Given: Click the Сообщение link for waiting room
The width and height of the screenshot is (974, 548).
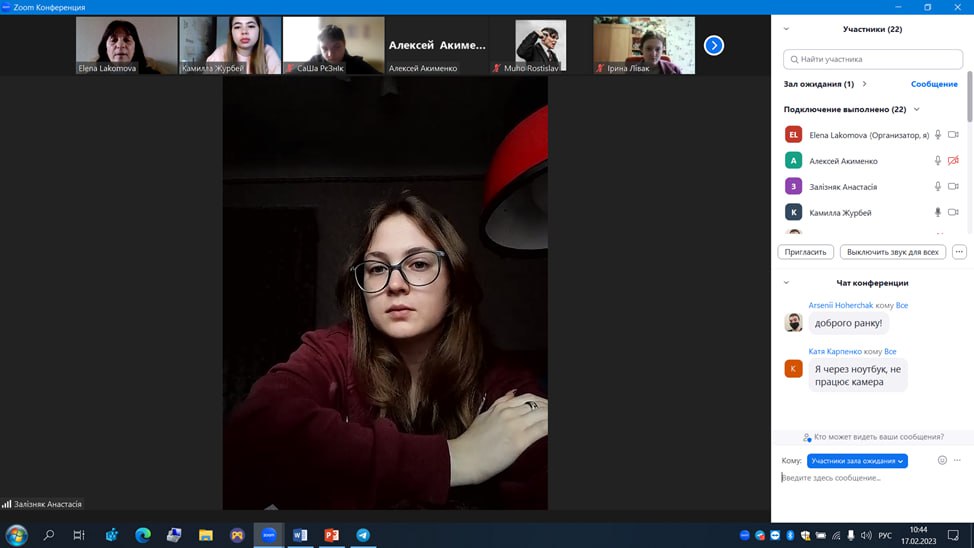Looking at the screenshot, I should click(933, 84).
